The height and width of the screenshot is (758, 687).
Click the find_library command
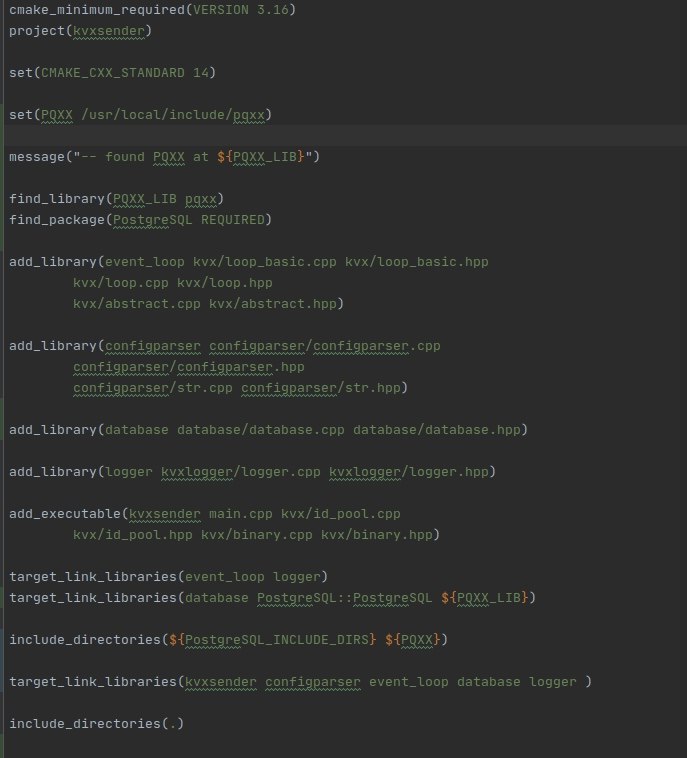coord(57,199)
